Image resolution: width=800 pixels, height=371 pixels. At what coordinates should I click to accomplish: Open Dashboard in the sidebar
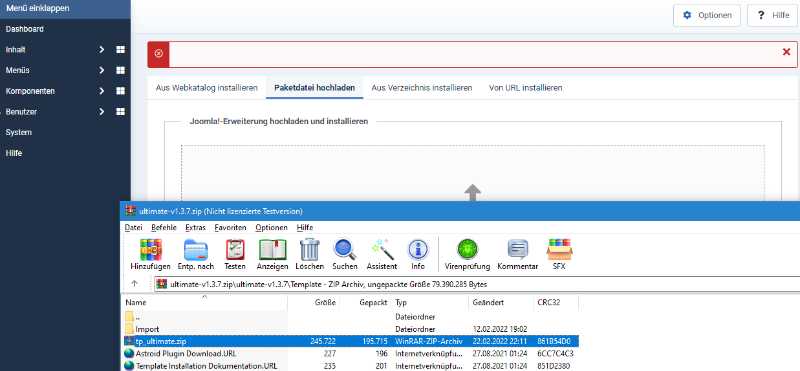click(24, 29)
